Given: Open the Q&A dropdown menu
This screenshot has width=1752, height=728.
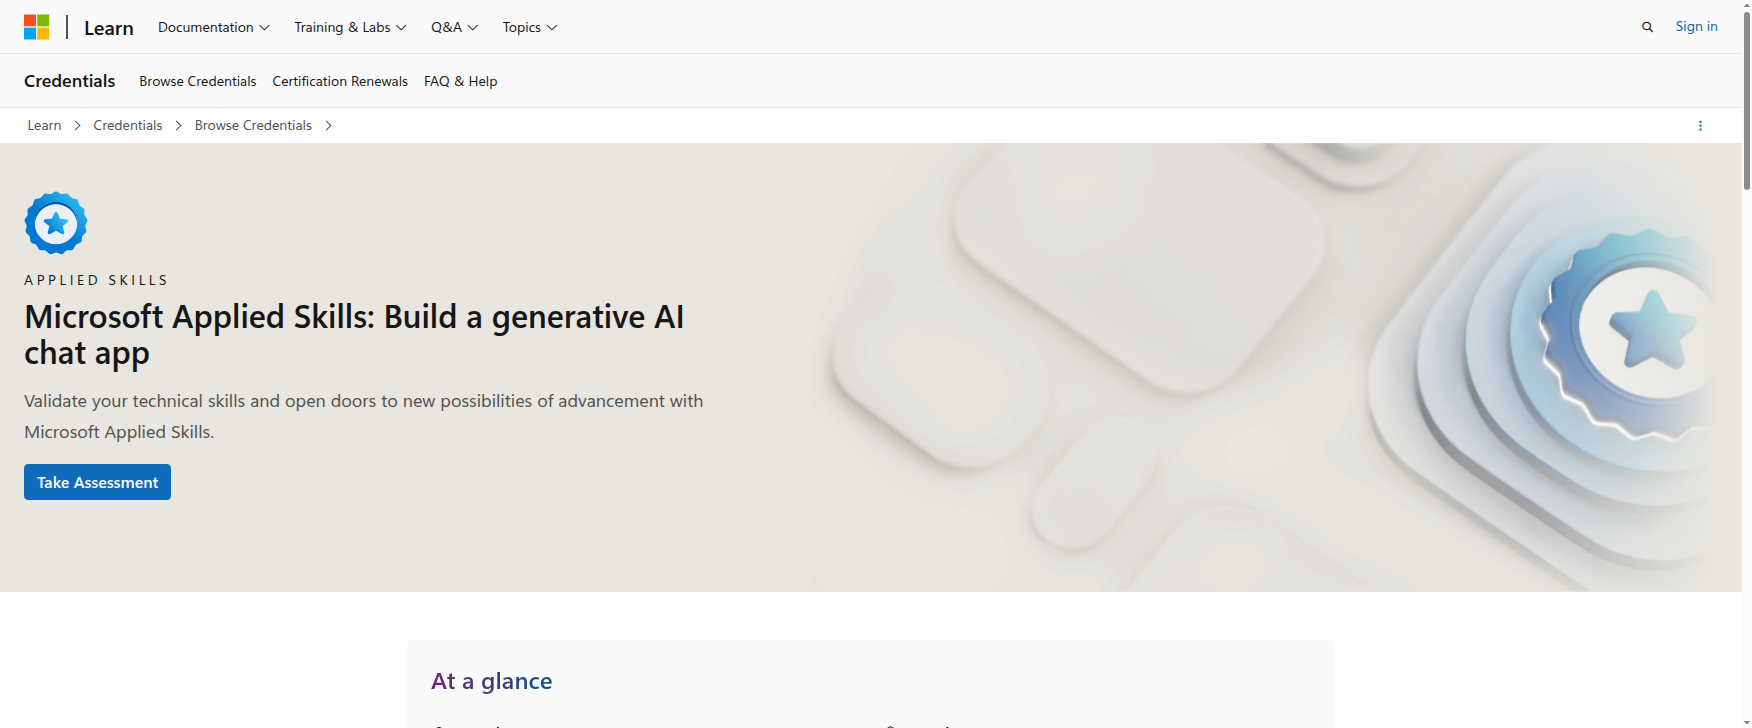Looking at the screenshot, I should click(x=454, y=27).
